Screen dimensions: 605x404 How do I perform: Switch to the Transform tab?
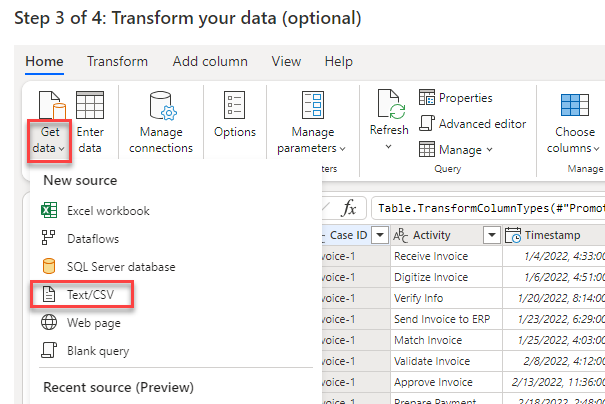[117, 61]
